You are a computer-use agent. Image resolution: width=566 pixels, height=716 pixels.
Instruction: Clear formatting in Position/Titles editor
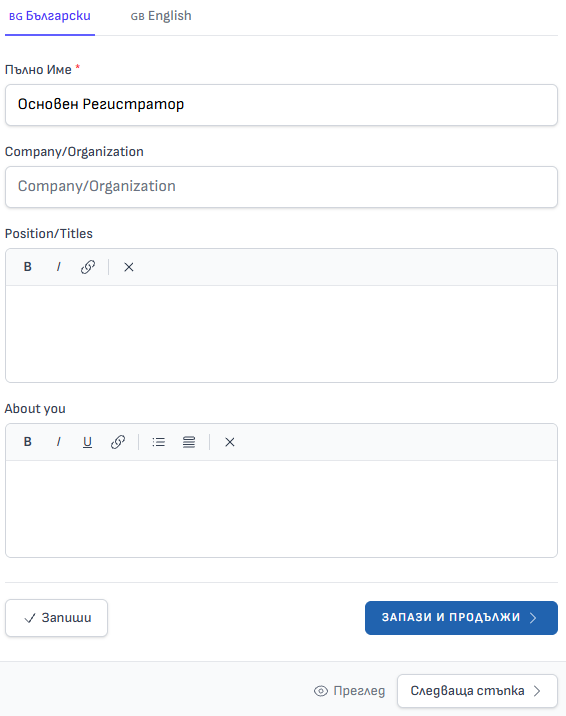click(x=129, y=267)
